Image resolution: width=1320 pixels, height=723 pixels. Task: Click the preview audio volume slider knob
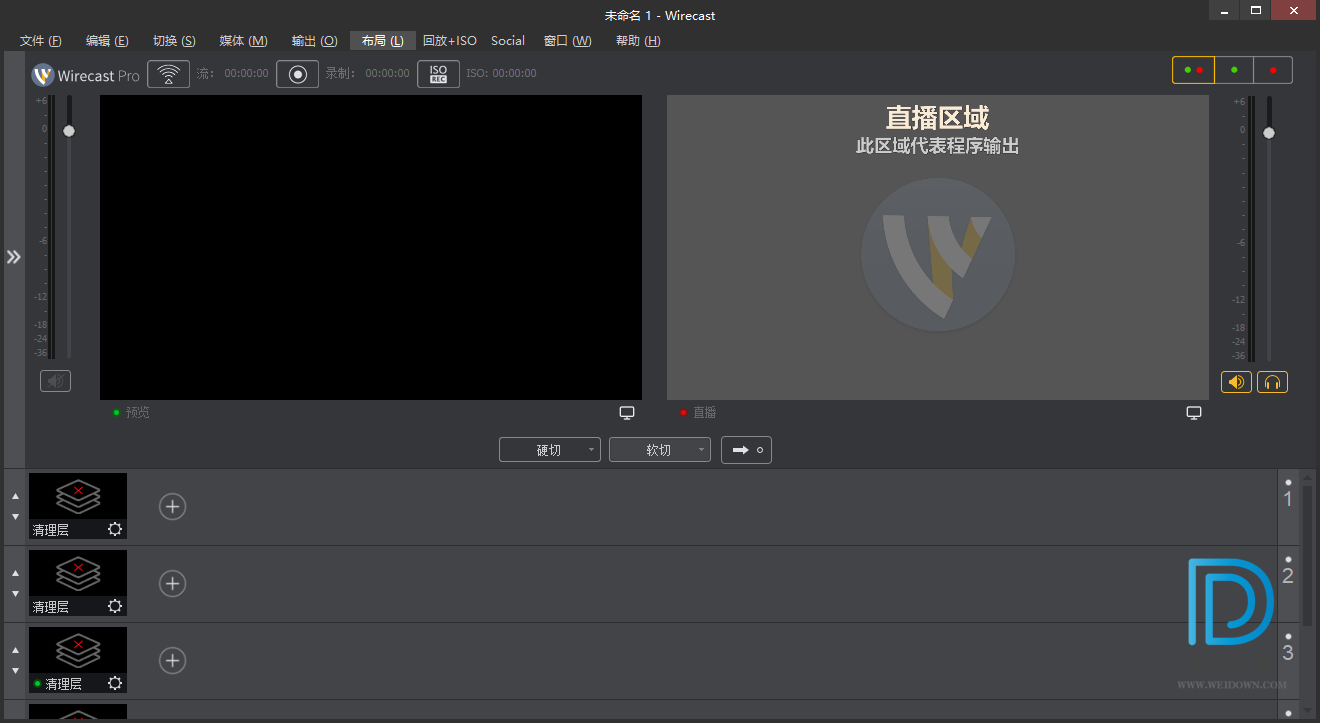[x=69, y=131]
